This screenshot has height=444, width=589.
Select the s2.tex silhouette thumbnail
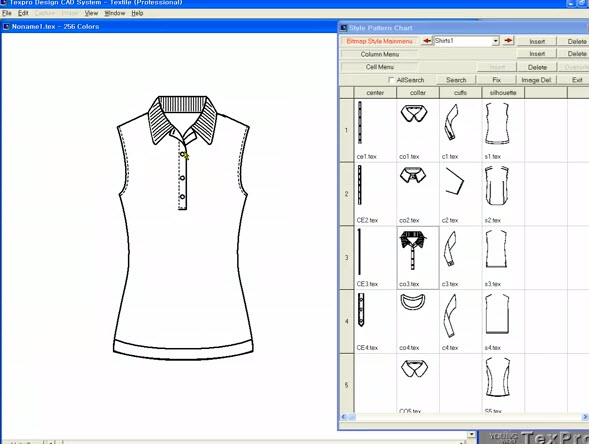(x=497, y=186)
